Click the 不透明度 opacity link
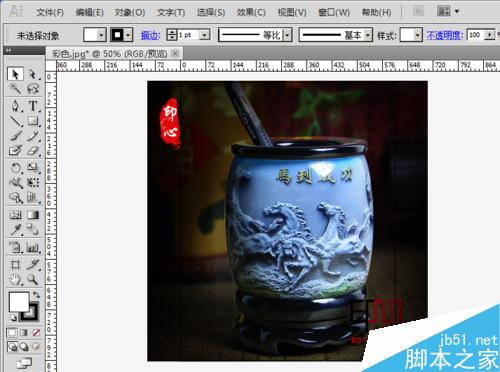500x372 pixels. [445, 35]
